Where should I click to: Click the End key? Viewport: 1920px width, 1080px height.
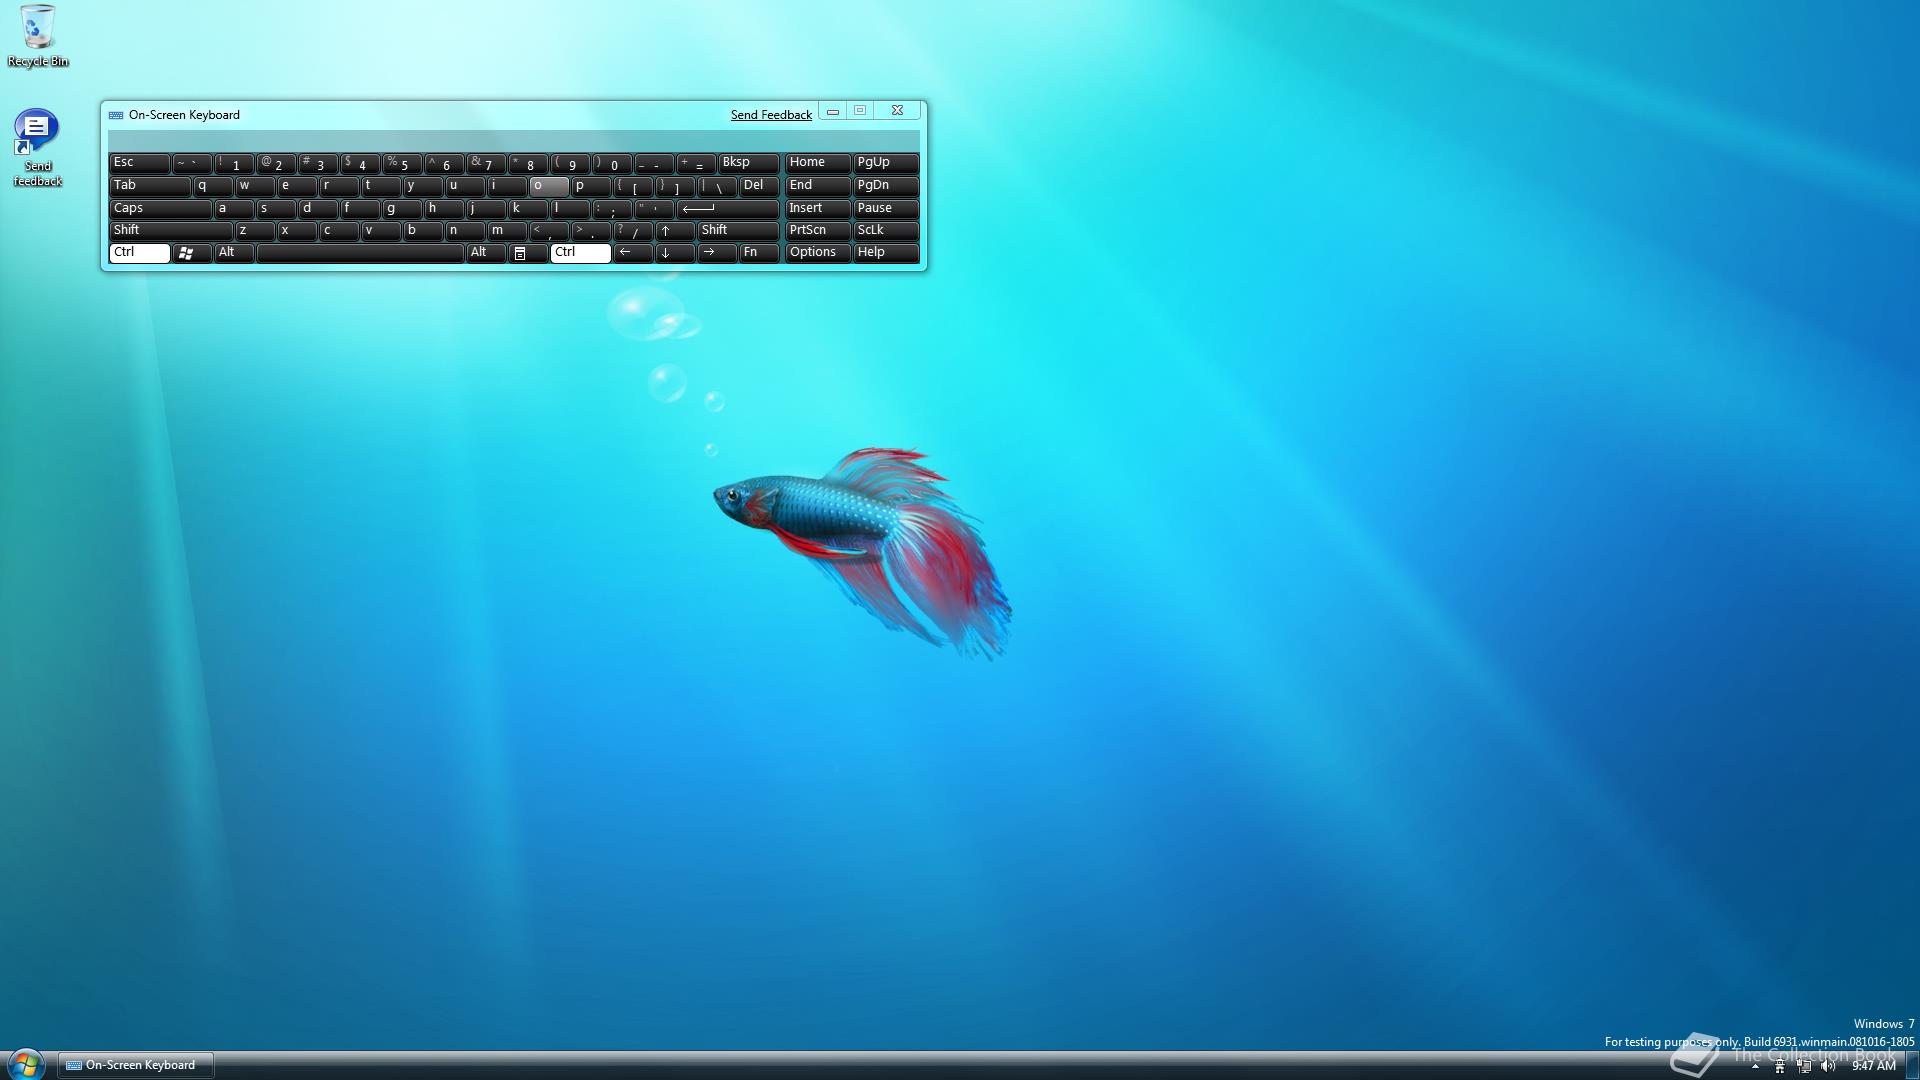coord(817,186)
